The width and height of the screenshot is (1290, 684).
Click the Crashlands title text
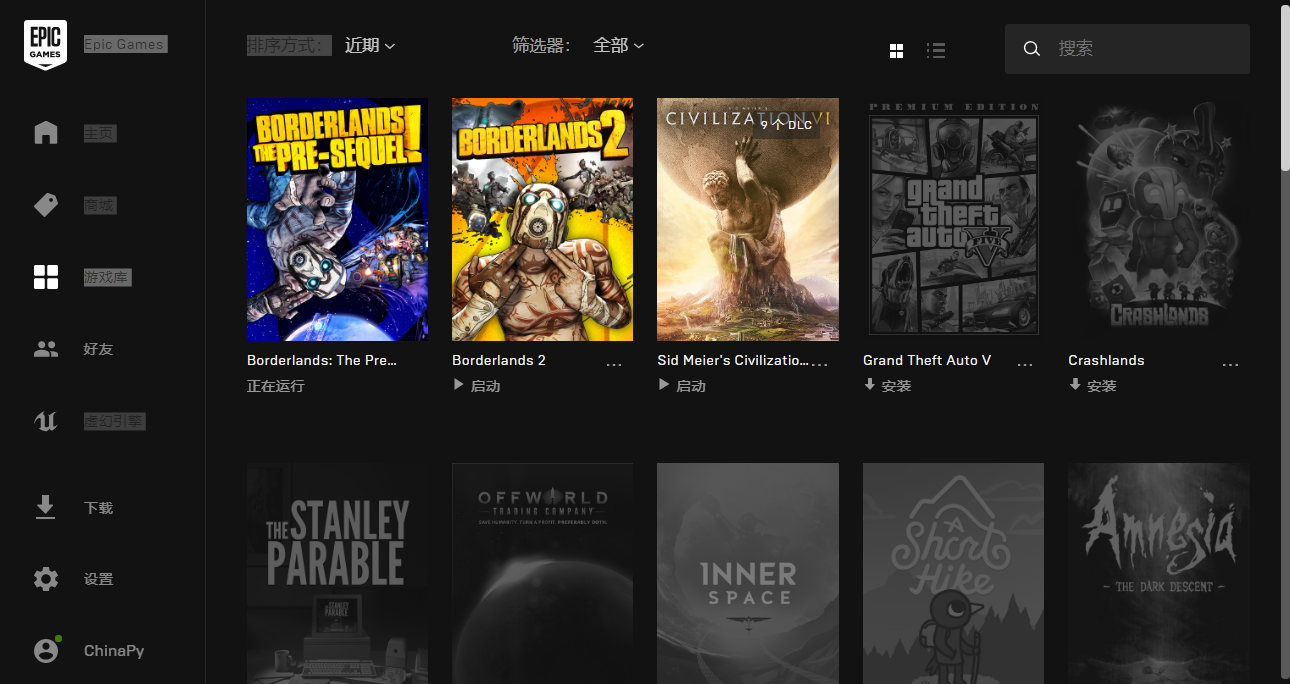point(1106,360)
